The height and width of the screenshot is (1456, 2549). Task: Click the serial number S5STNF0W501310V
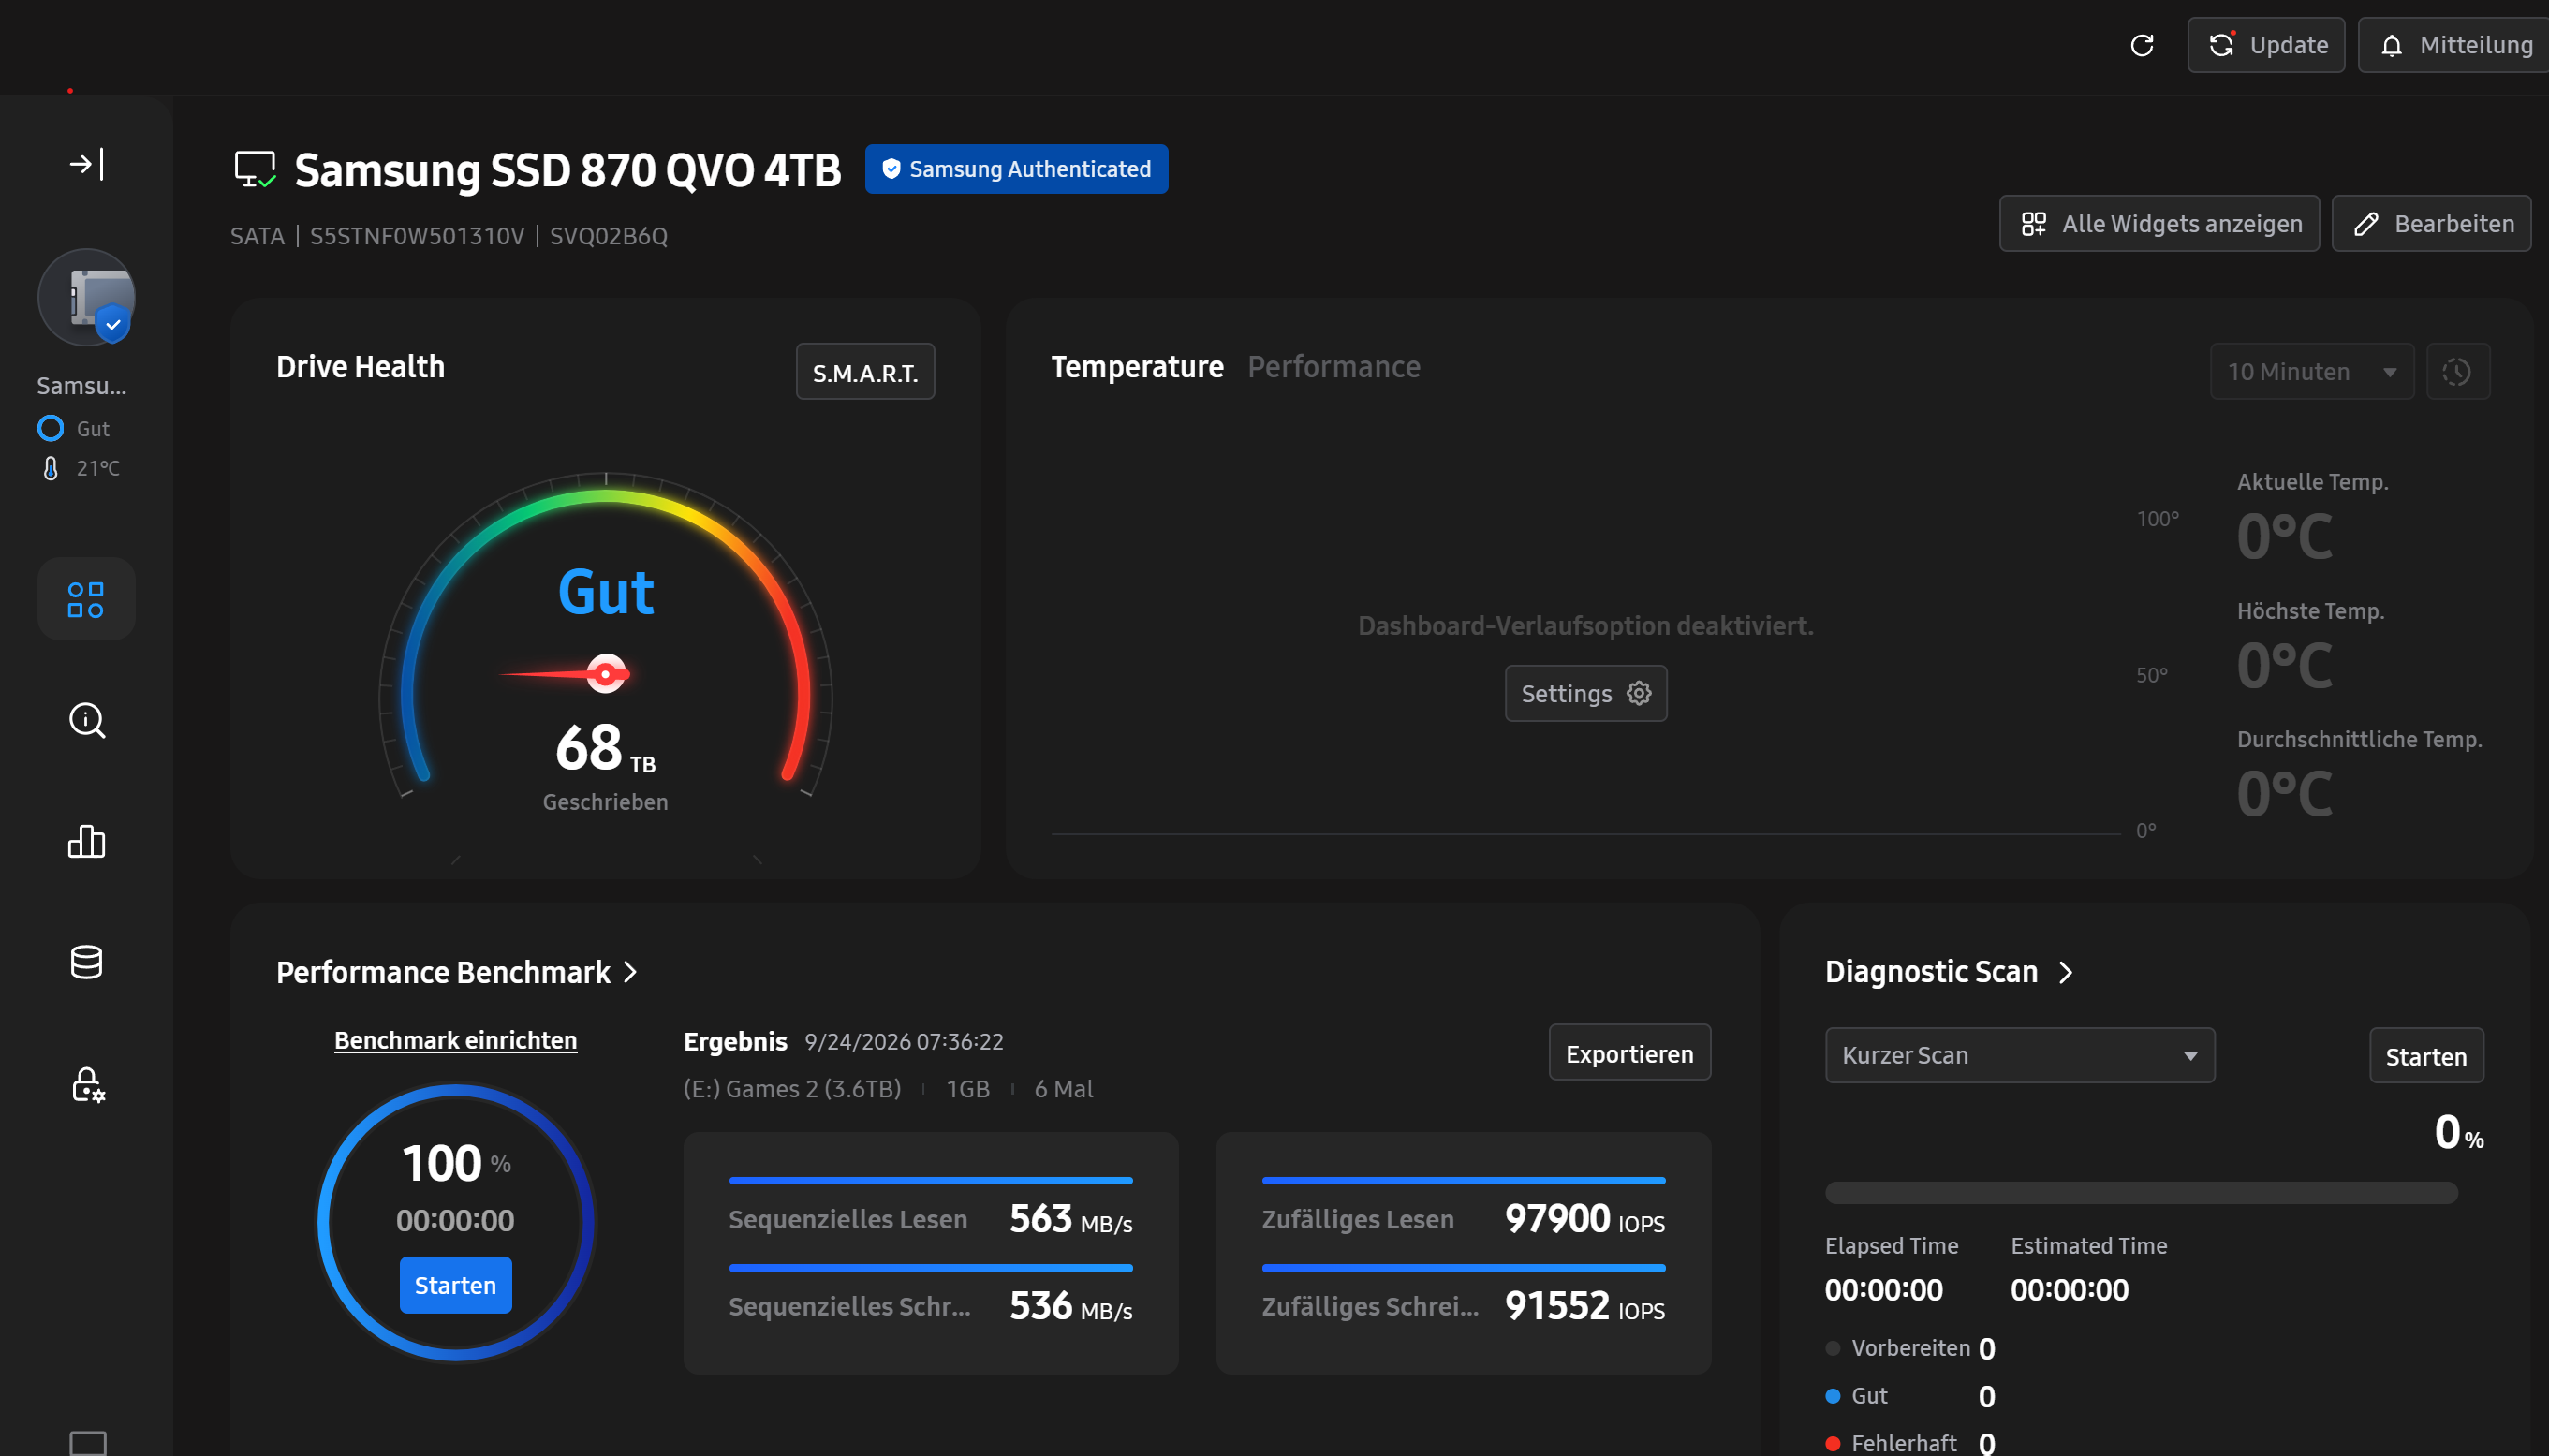click(417, 236)
